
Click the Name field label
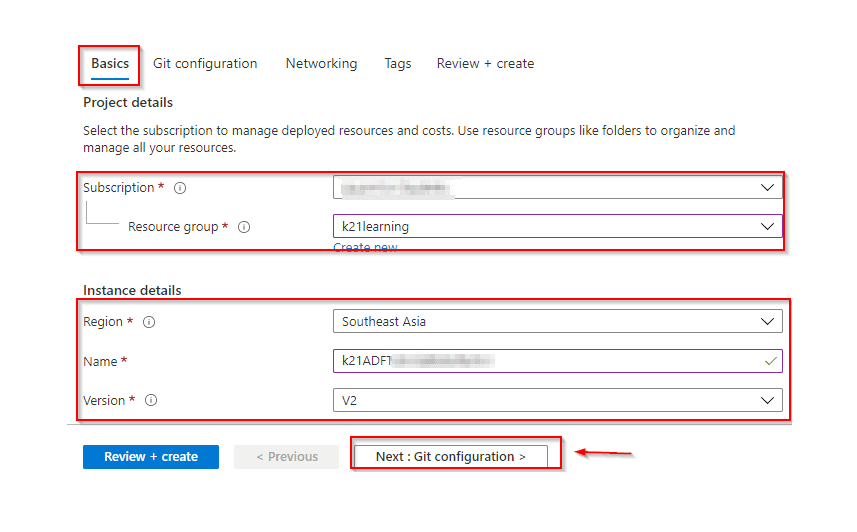tap(102, 361)
